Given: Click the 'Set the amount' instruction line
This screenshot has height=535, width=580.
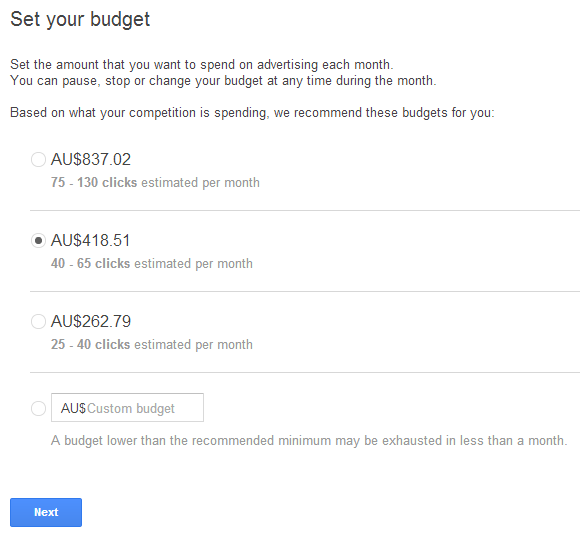Looking at the screenshot, I should click(202, 65).
